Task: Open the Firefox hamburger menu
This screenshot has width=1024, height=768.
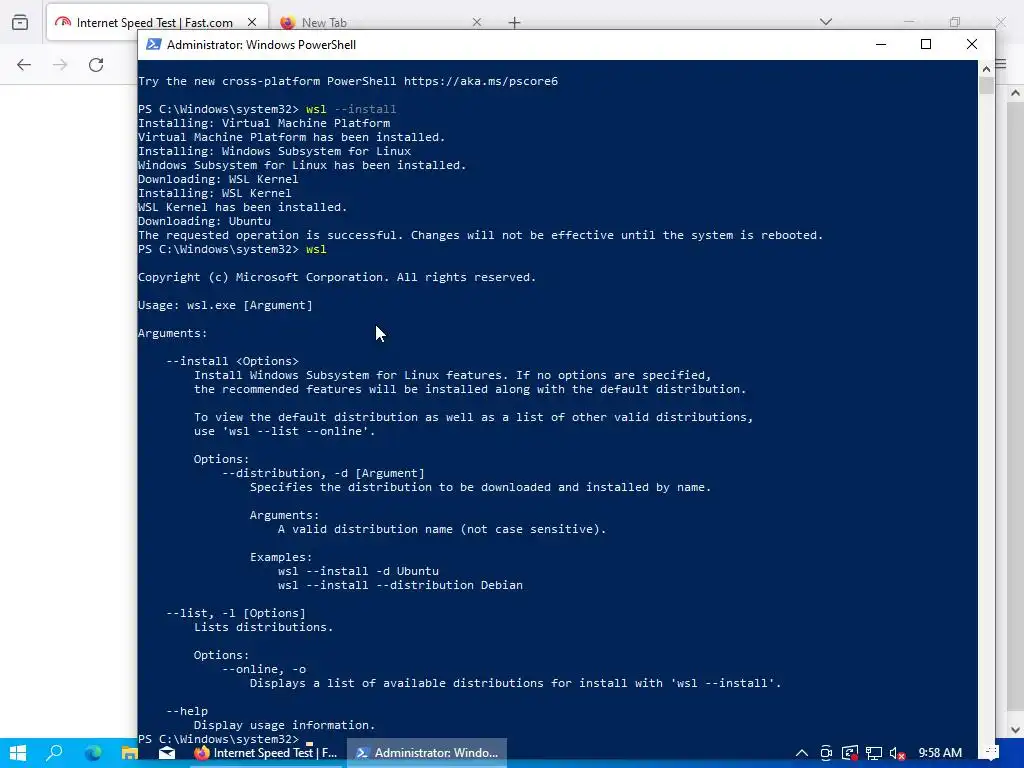Action: tap(1002, 65)
